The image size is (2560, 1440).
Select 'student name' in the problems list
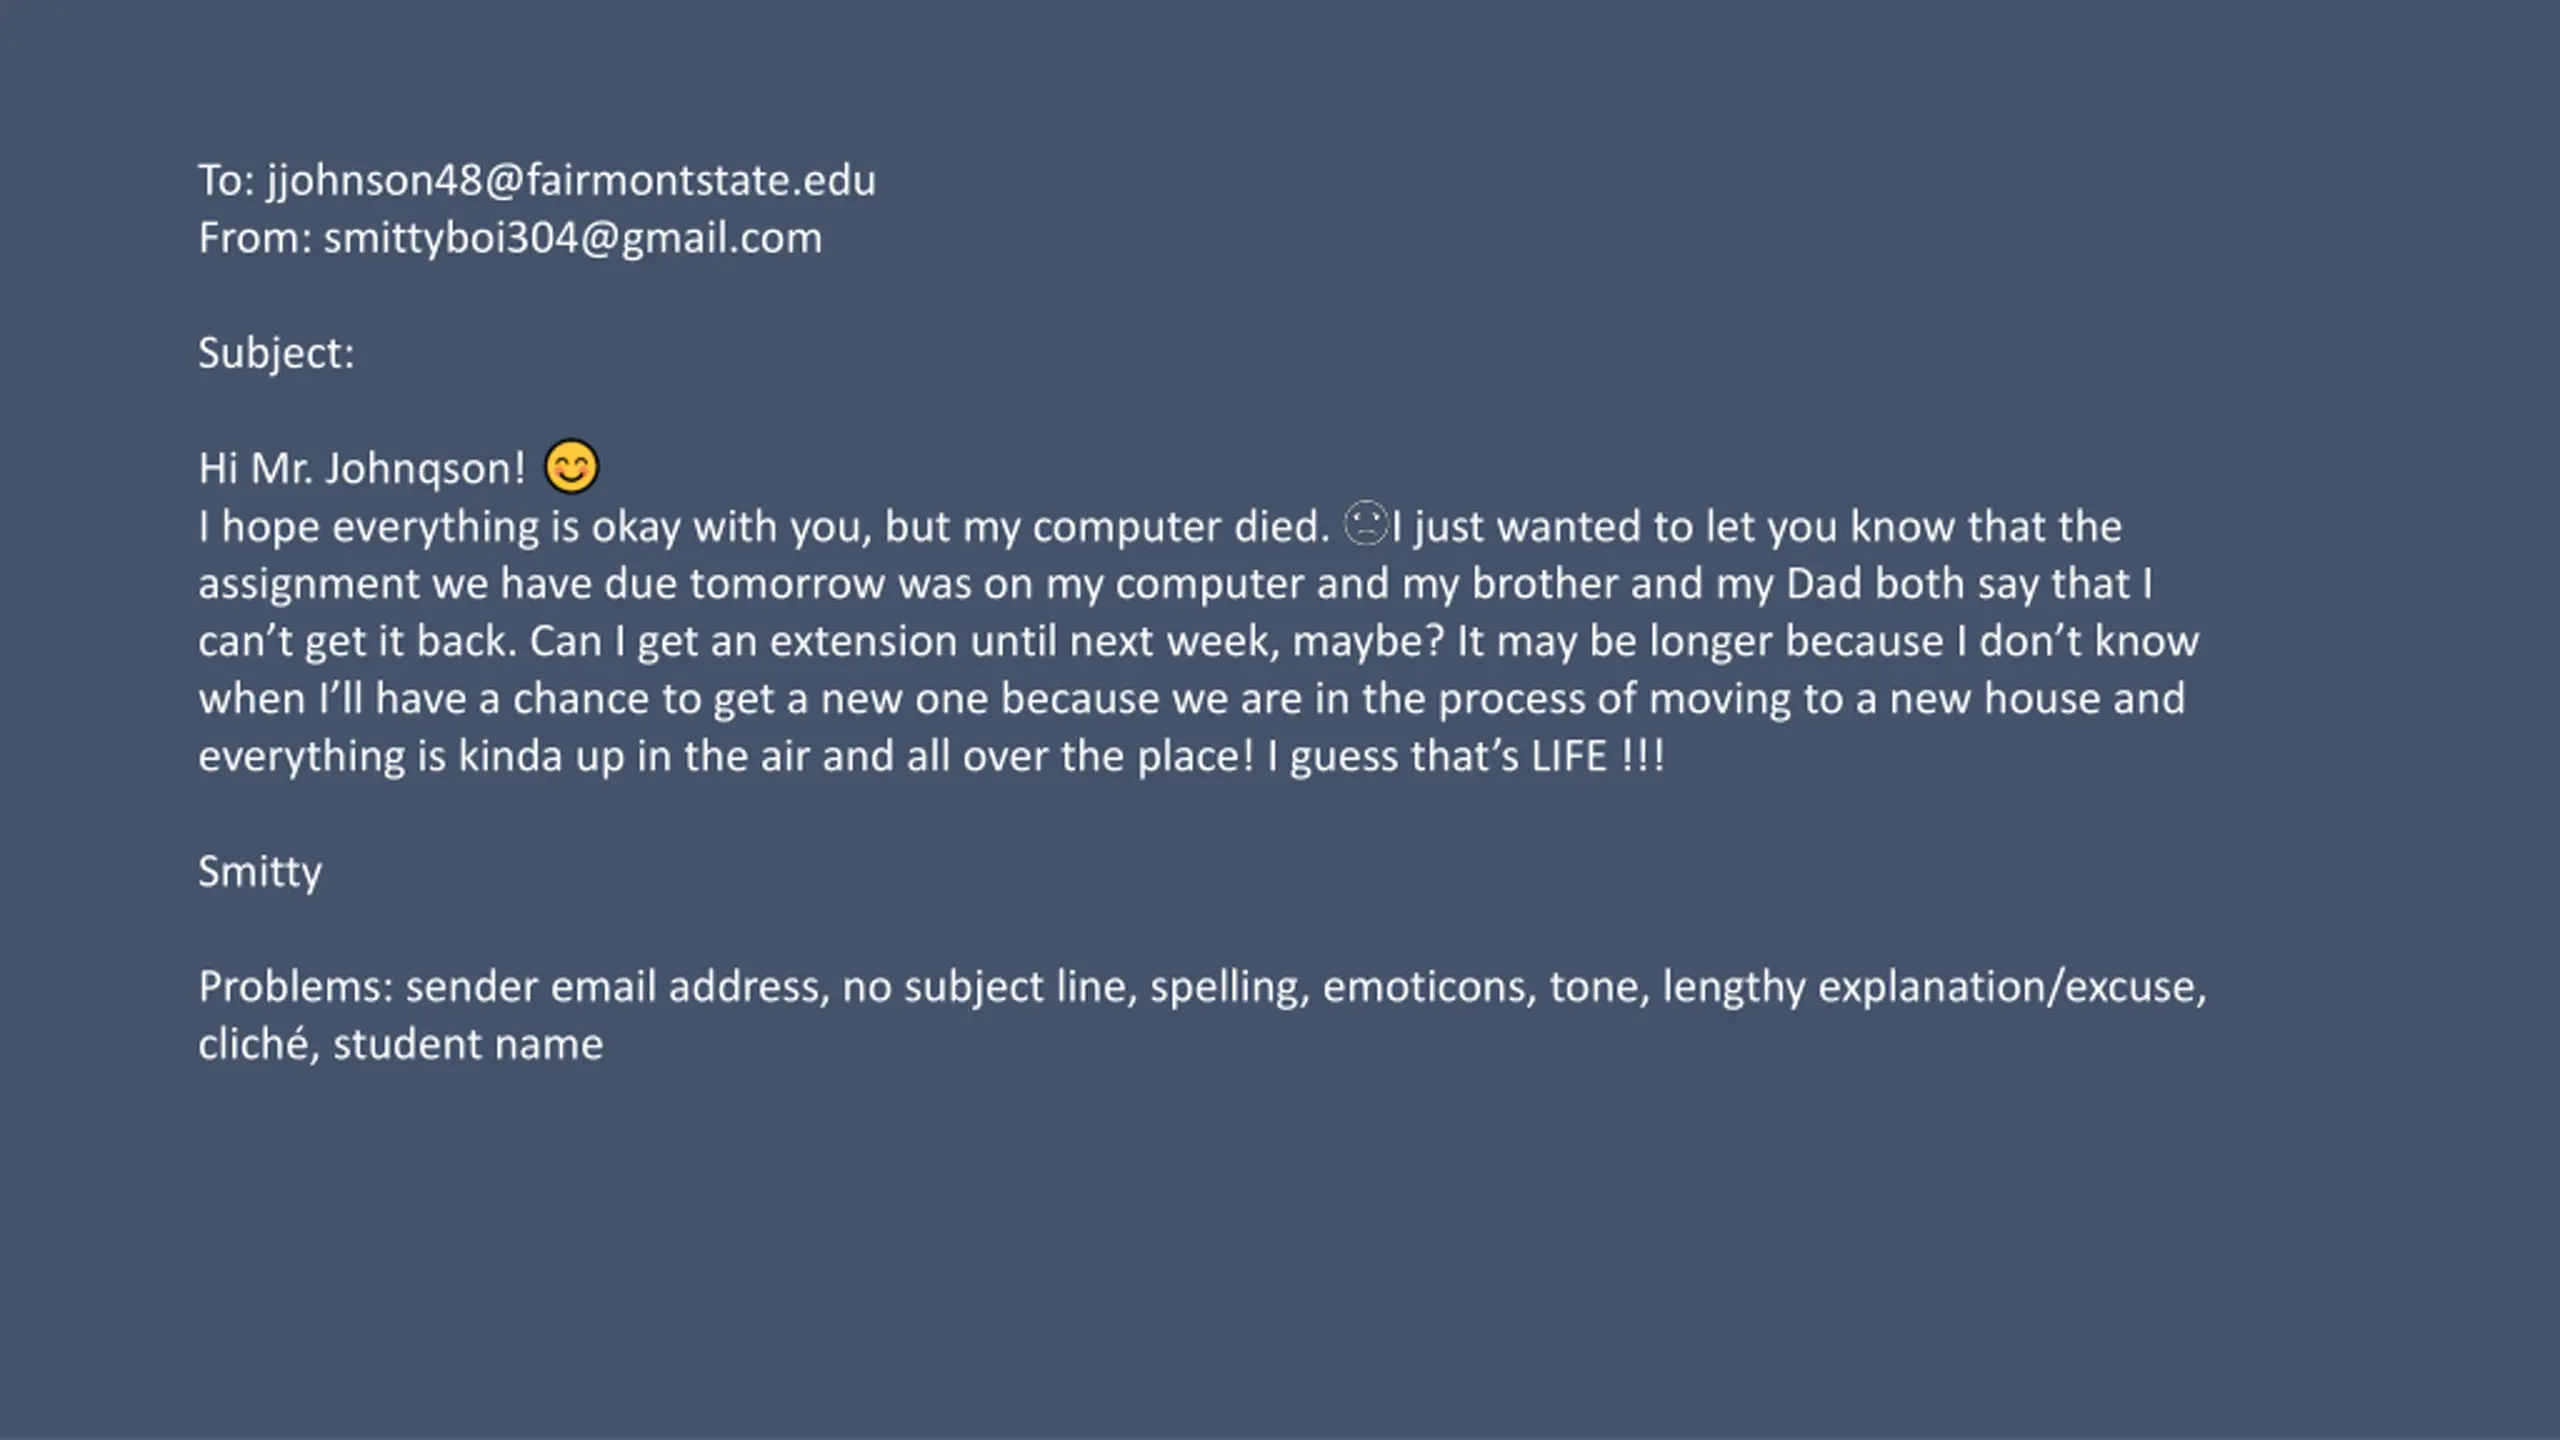pyautogui.click(x=468, y=1045)
